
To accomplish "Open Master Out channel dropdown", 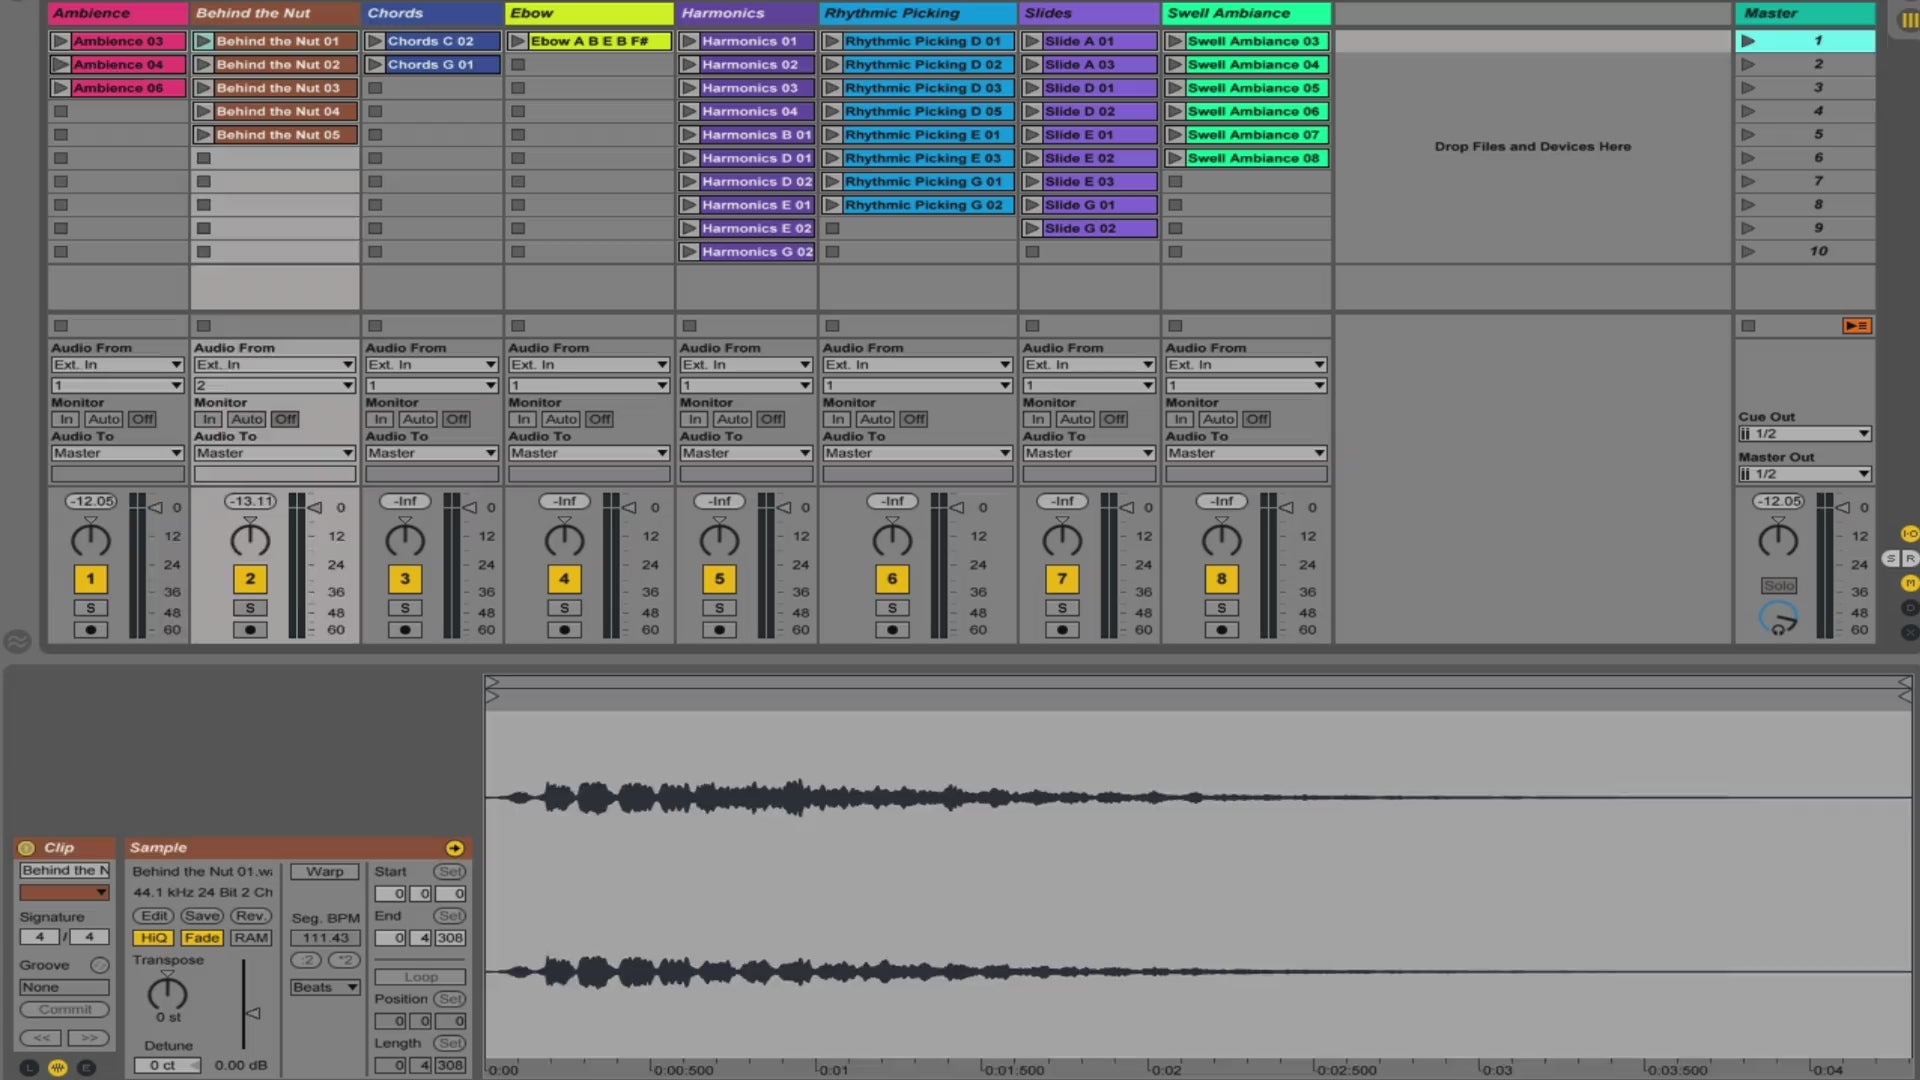I will tap(1804, 474).
